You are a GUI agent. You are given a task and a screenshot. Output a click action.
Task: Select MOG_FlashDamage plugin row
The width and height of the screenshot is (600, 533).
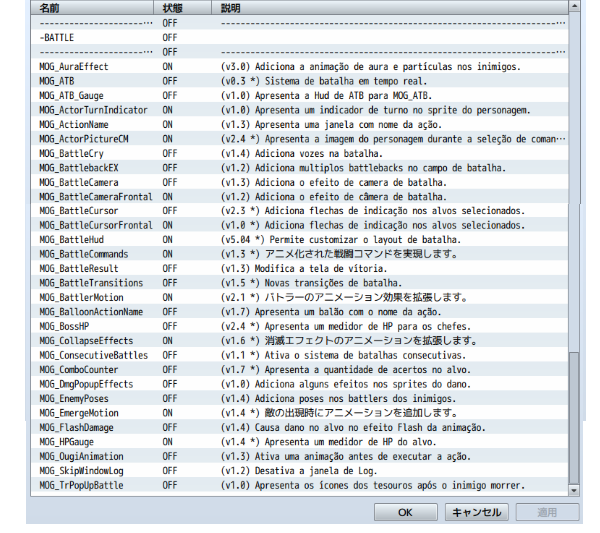coord(300,427)
